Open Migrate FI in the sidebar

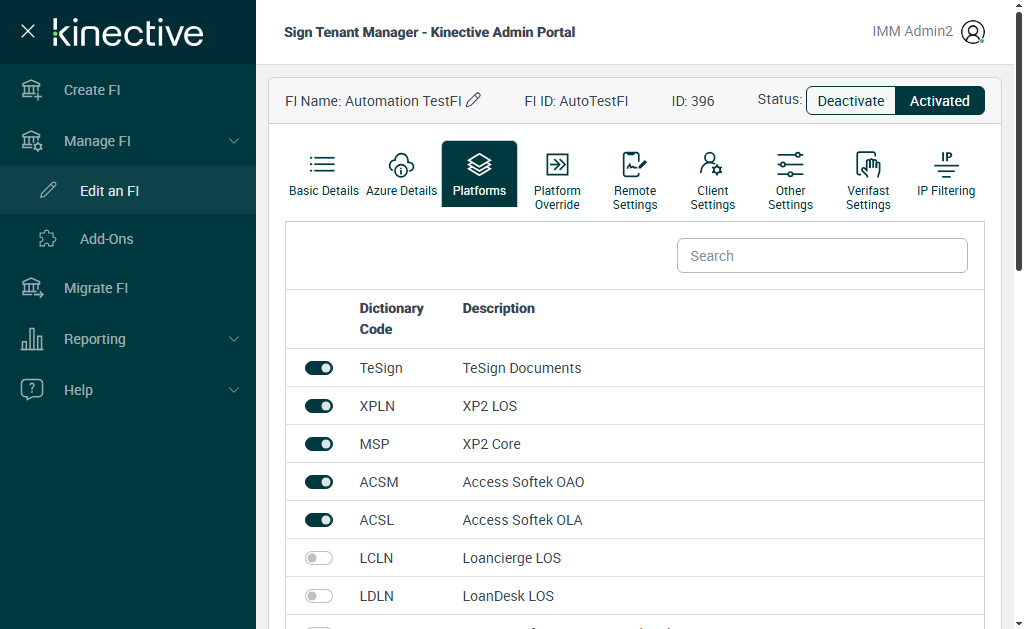pos(96,288)
